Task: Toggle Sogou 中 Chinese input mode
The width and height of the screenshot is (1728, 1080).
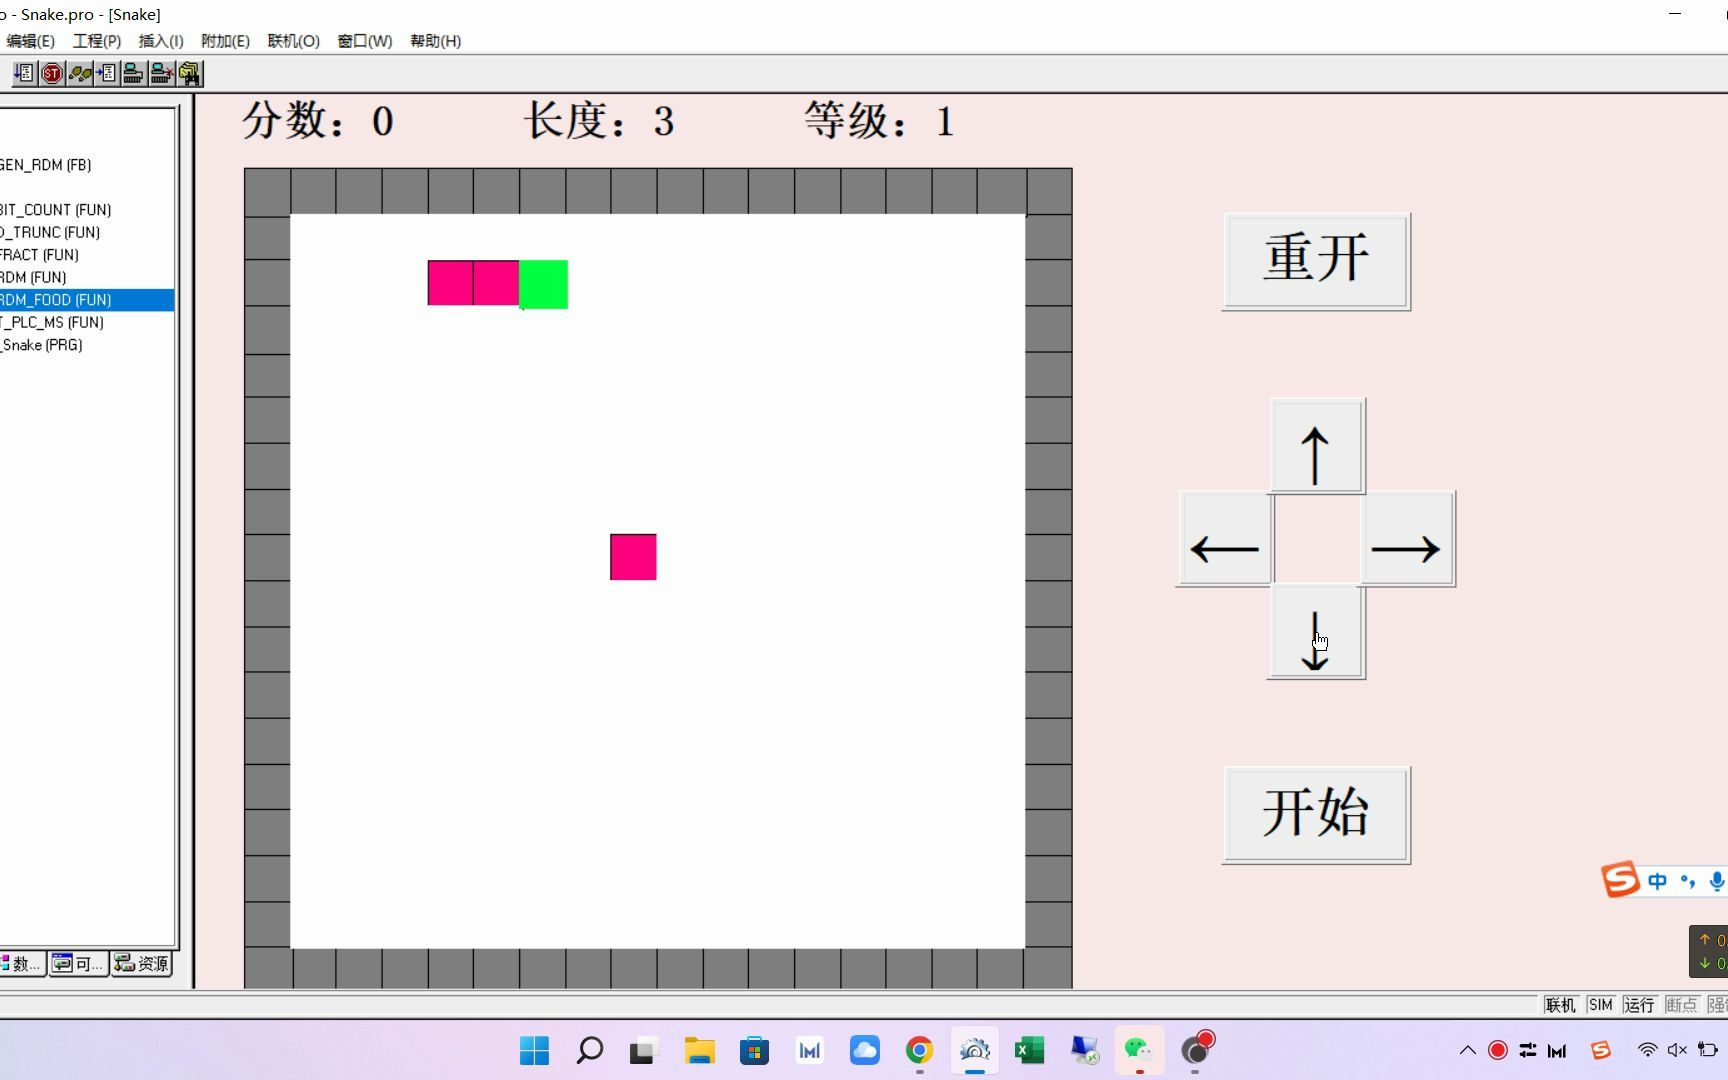Action: click(1658, 881)
